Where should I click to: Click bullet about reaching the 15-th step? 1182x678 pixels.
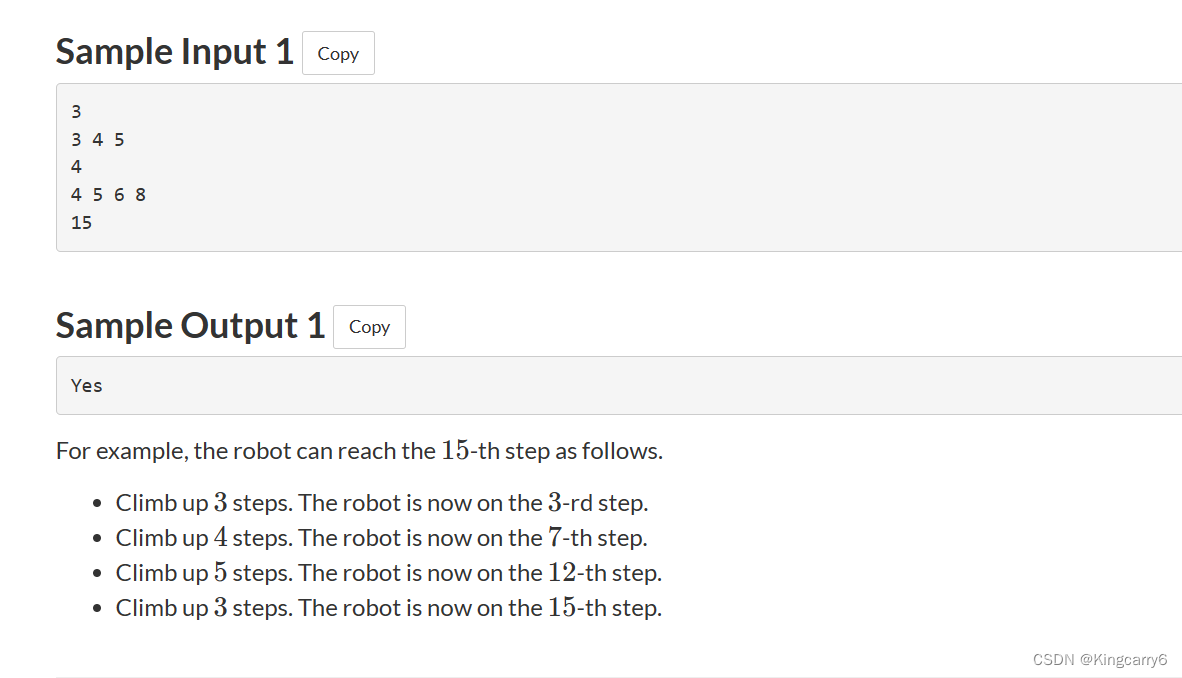tap(388, 607)
